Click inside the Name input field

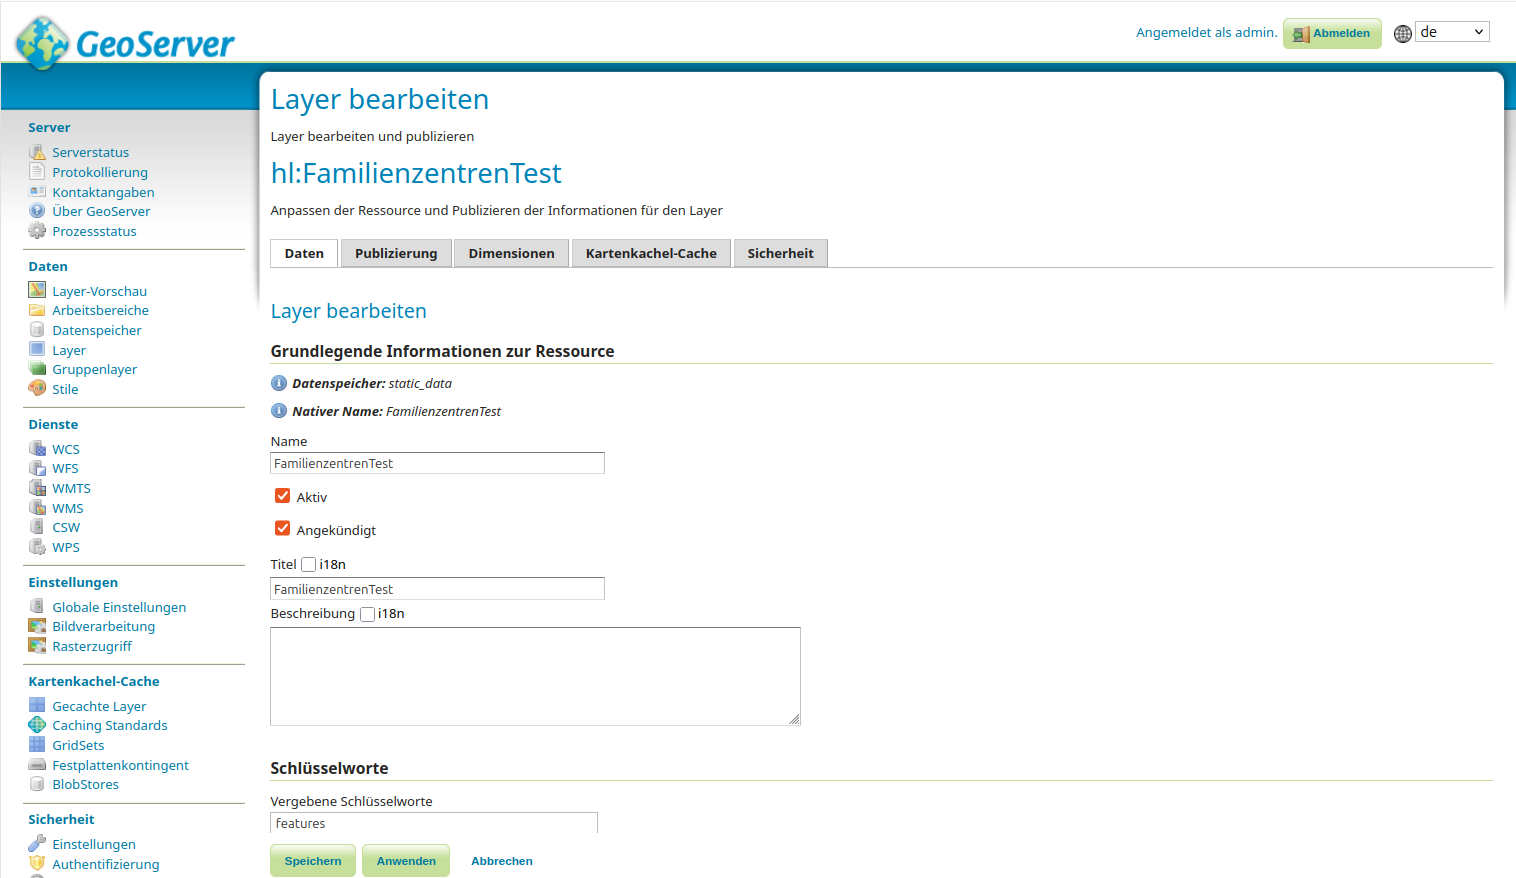tap(437, 463)
